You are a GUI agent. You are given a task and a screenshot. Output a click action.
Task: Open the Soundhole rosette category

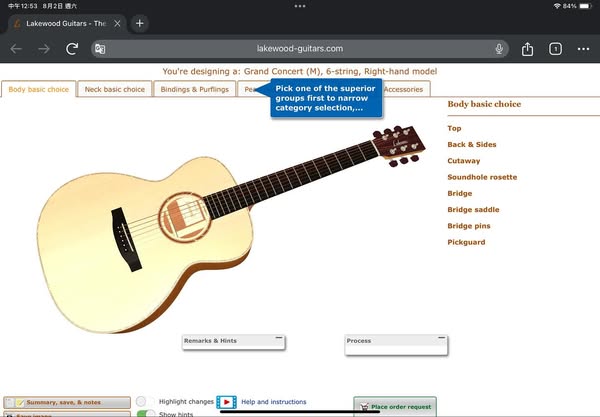pos(482,177)
